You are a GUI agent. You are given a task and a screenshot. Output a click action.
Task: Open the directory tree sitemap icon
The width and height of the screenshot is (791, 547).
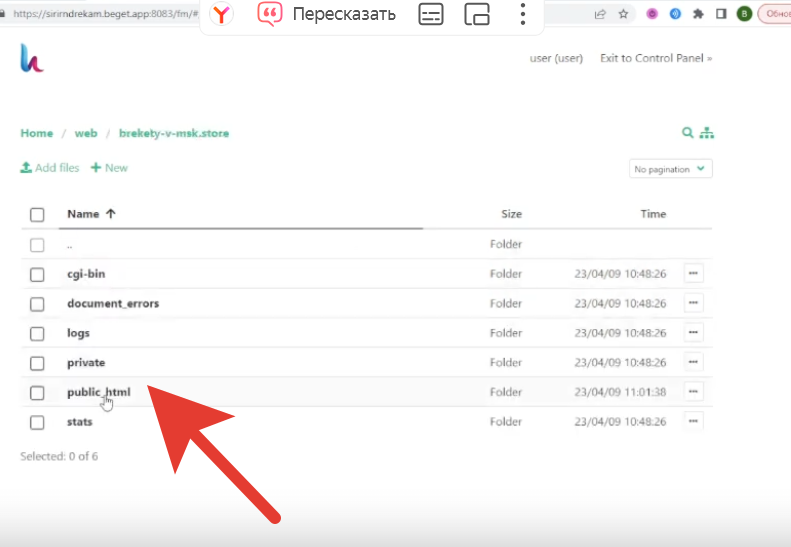pyautogui.click(x=707, y=133)
